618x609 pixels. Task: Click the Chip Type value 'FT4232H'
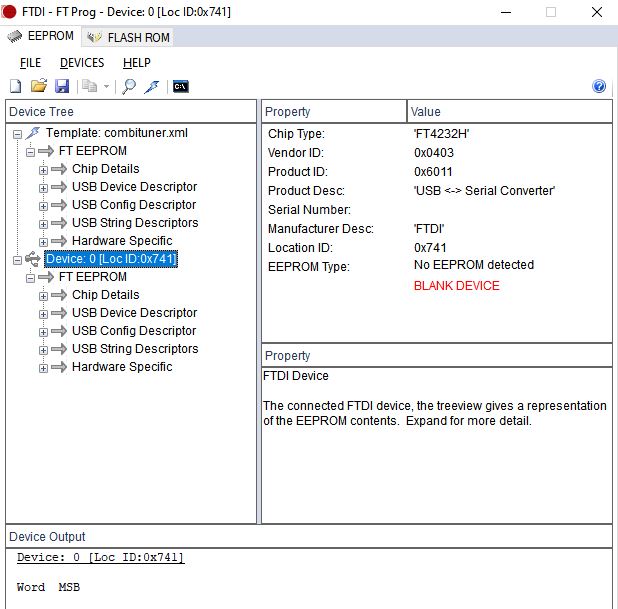pos(441,134)
